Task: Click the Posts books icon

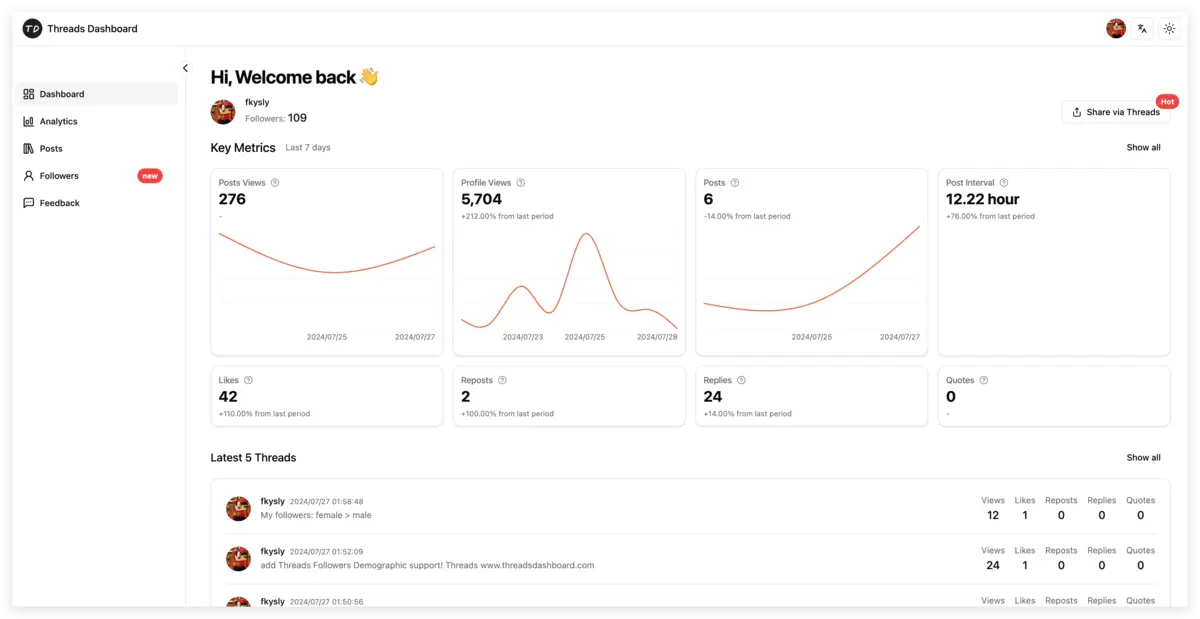Action: pos(29,148)
